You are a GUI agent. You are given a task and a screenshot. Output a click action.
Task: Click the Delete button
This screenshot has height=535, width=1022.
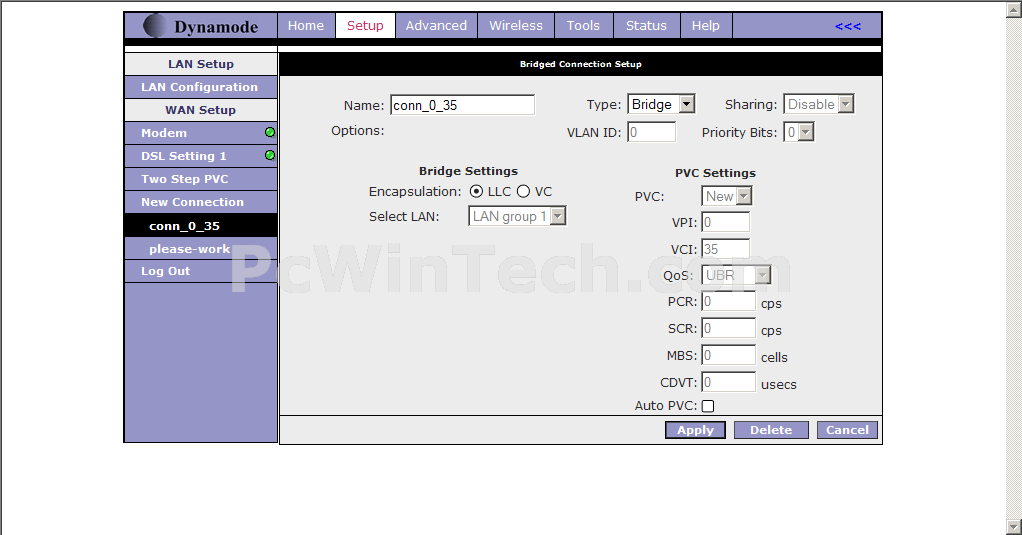pos(771,430)
